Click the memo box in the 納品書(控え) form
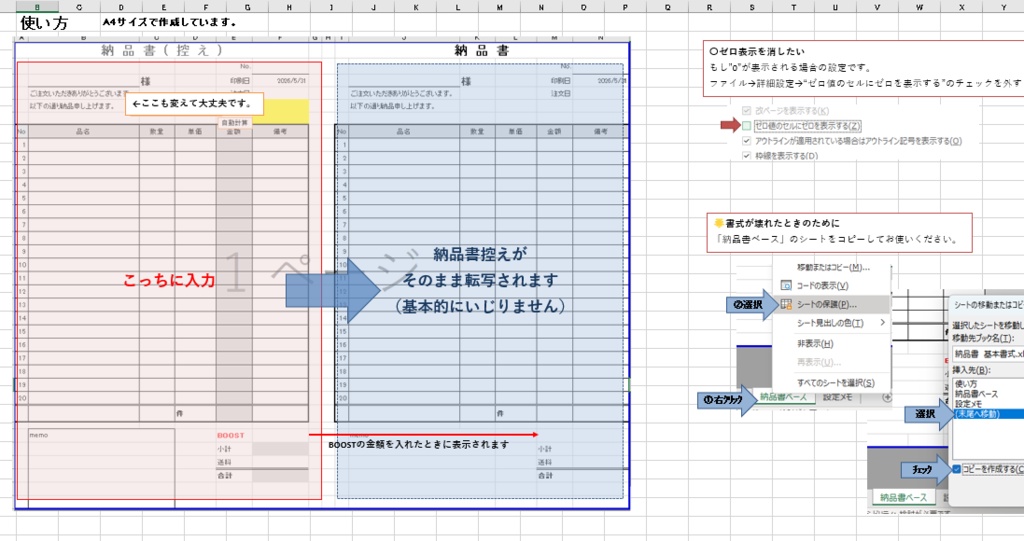 coord(101,464)
